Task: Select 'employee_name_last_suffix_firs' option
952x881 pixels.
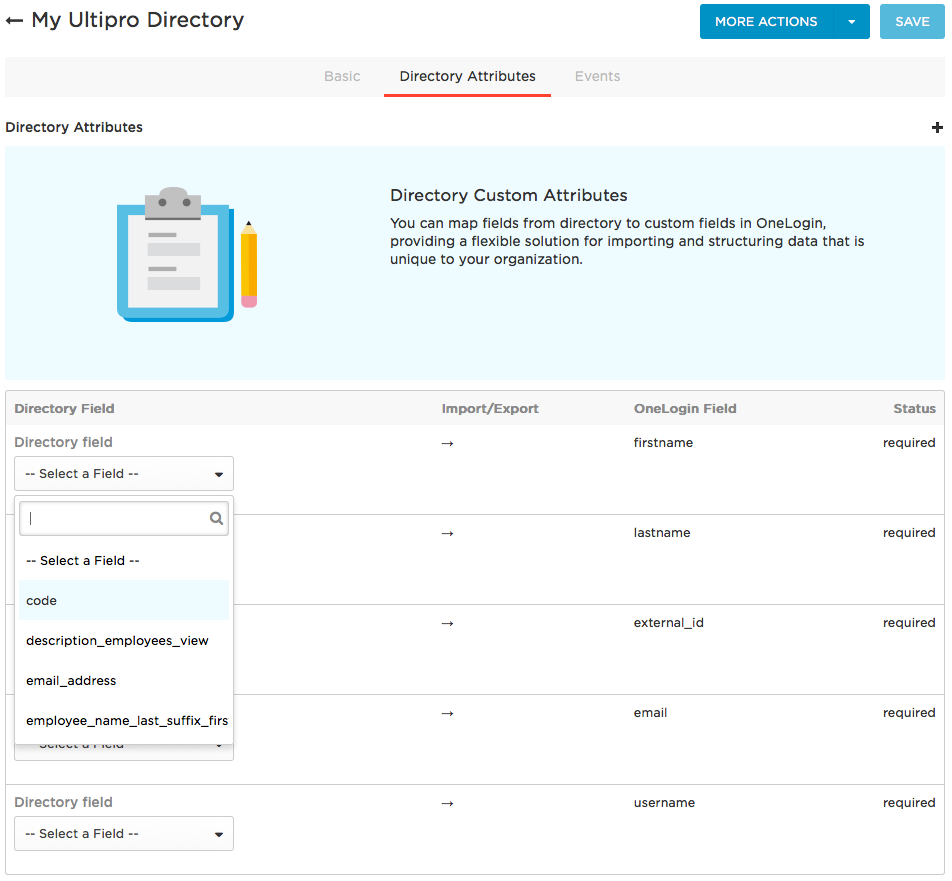Action: (x=124, y=721)
